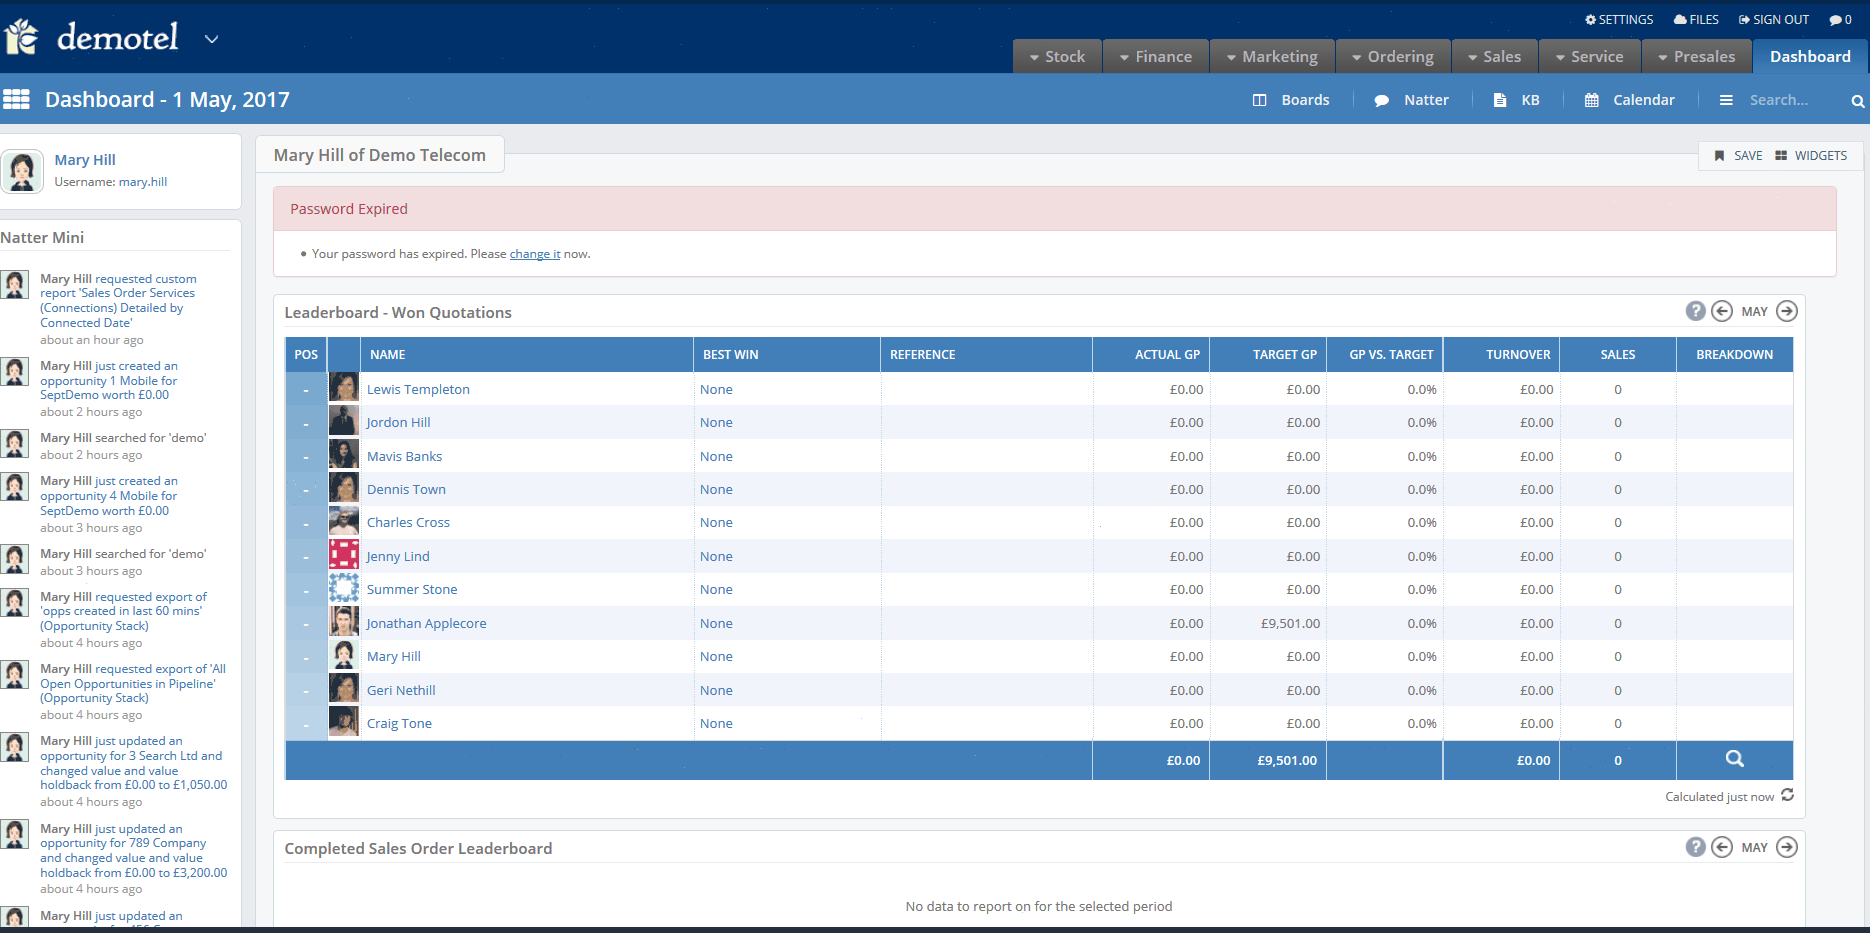Click Charles Cross avatar thumbnail
Screen dimensions: 1870x933
pos(344,521)
